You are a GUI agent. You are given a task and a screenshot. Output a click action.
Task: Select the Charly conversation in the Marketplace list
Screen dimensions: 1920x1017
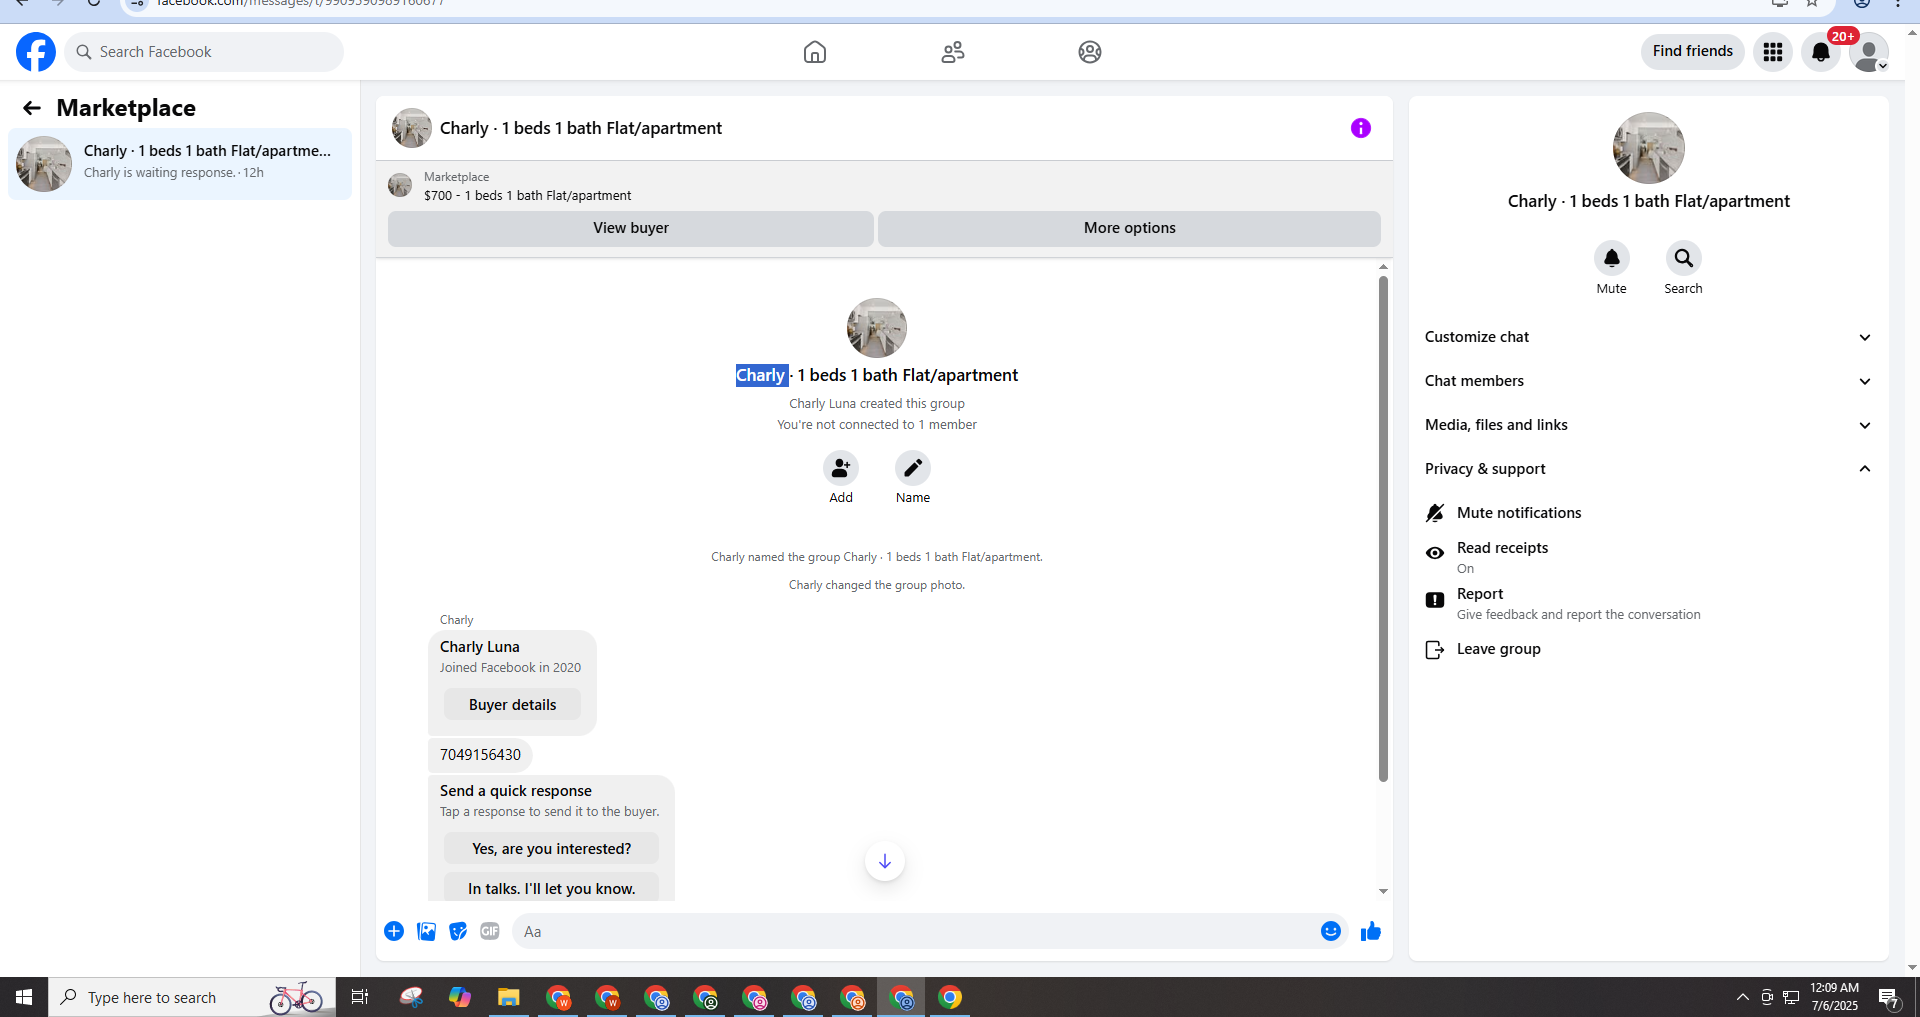tap(180, 164)
